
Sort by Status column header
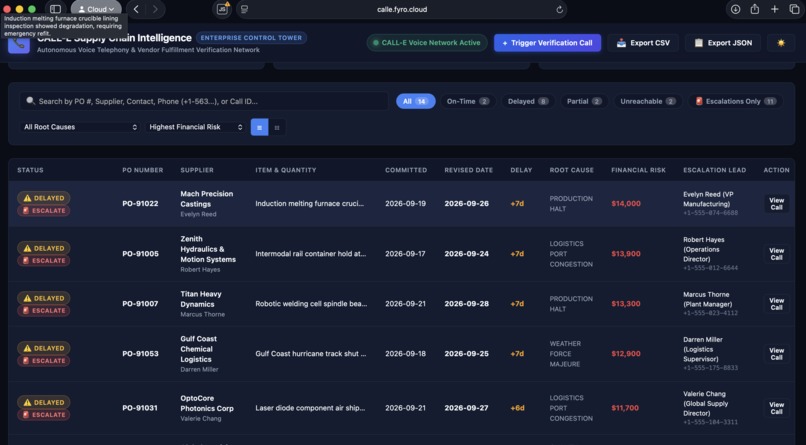click(30, 170)
